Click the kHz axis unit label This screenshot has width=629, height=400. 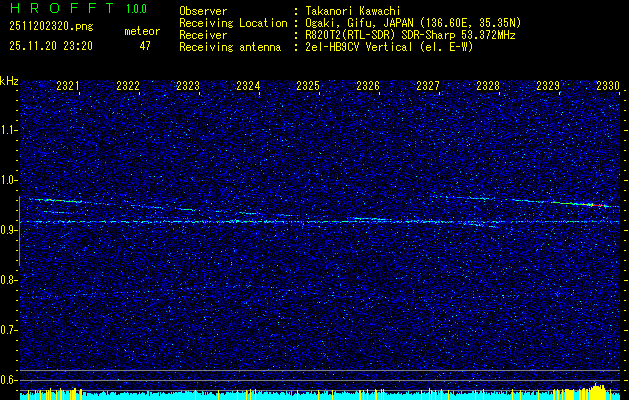coord(9,80)
